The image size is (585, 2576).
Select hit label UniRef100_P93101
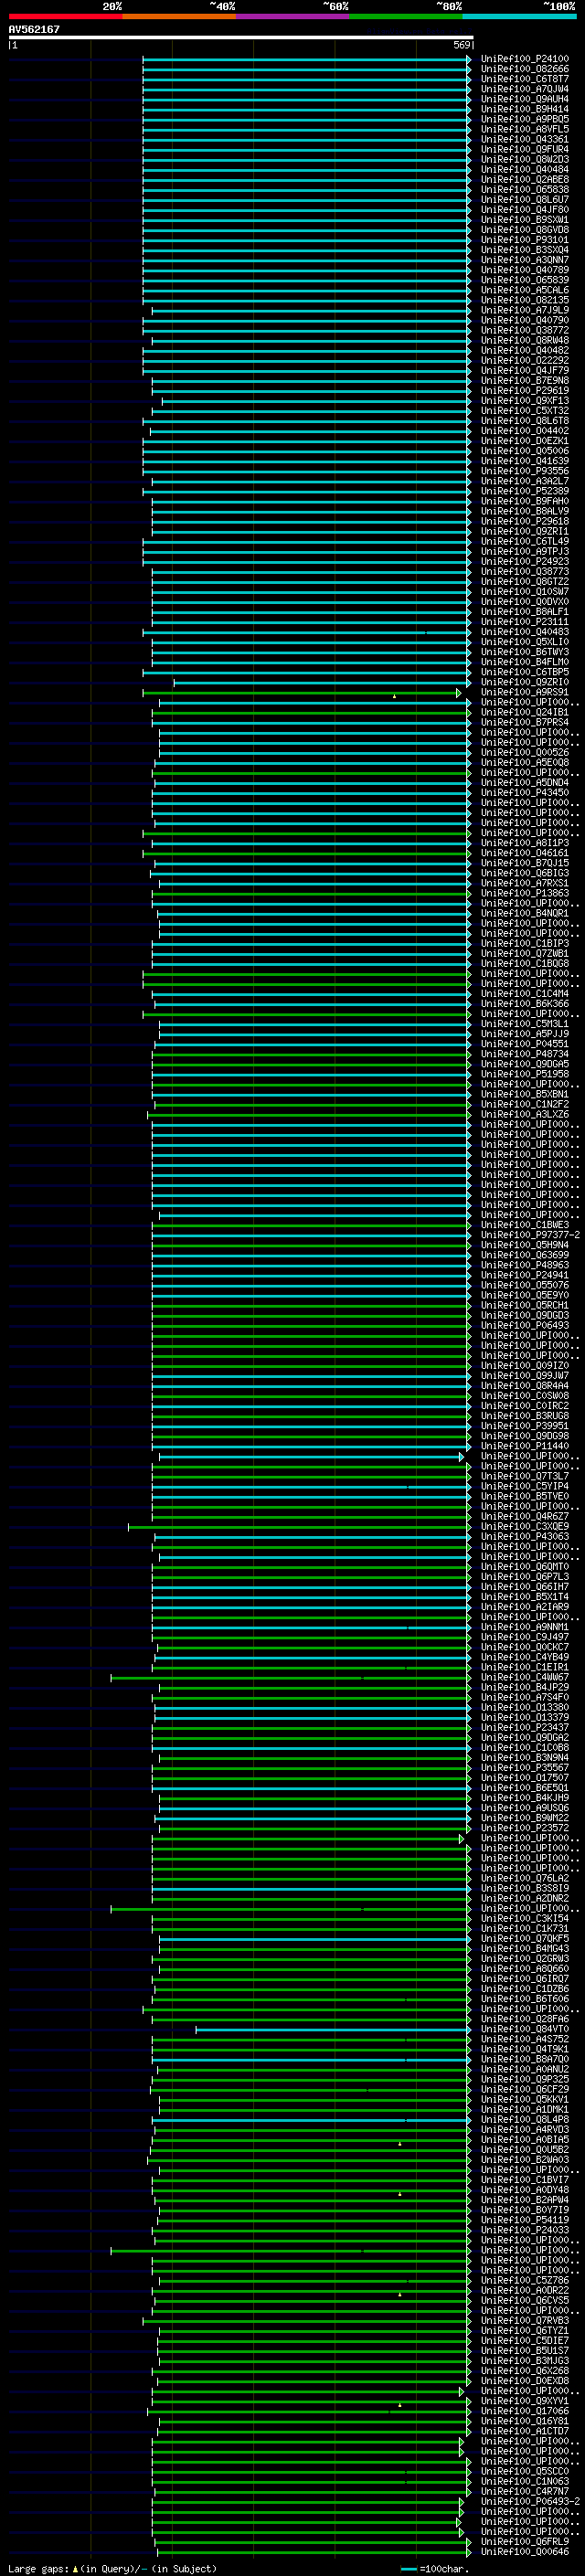[x=525, y=240]
